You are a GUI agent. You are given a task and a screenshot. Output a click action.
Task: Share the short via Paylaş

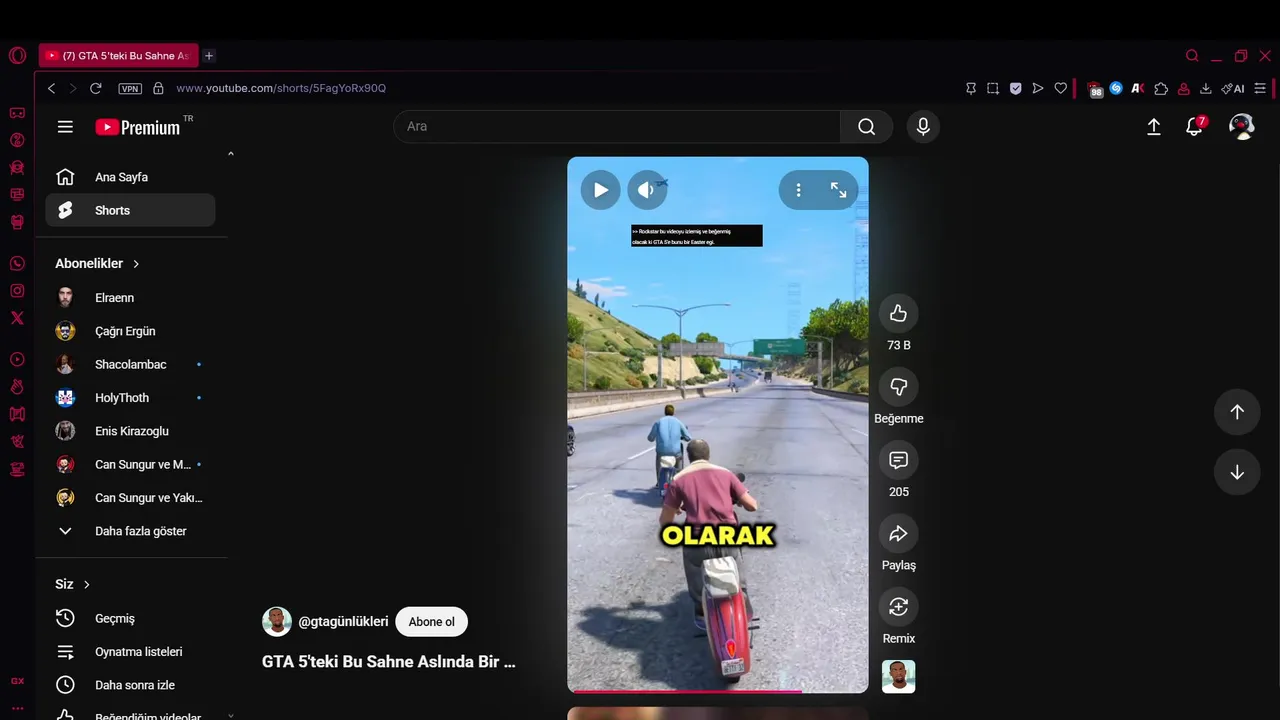[898, 533]
